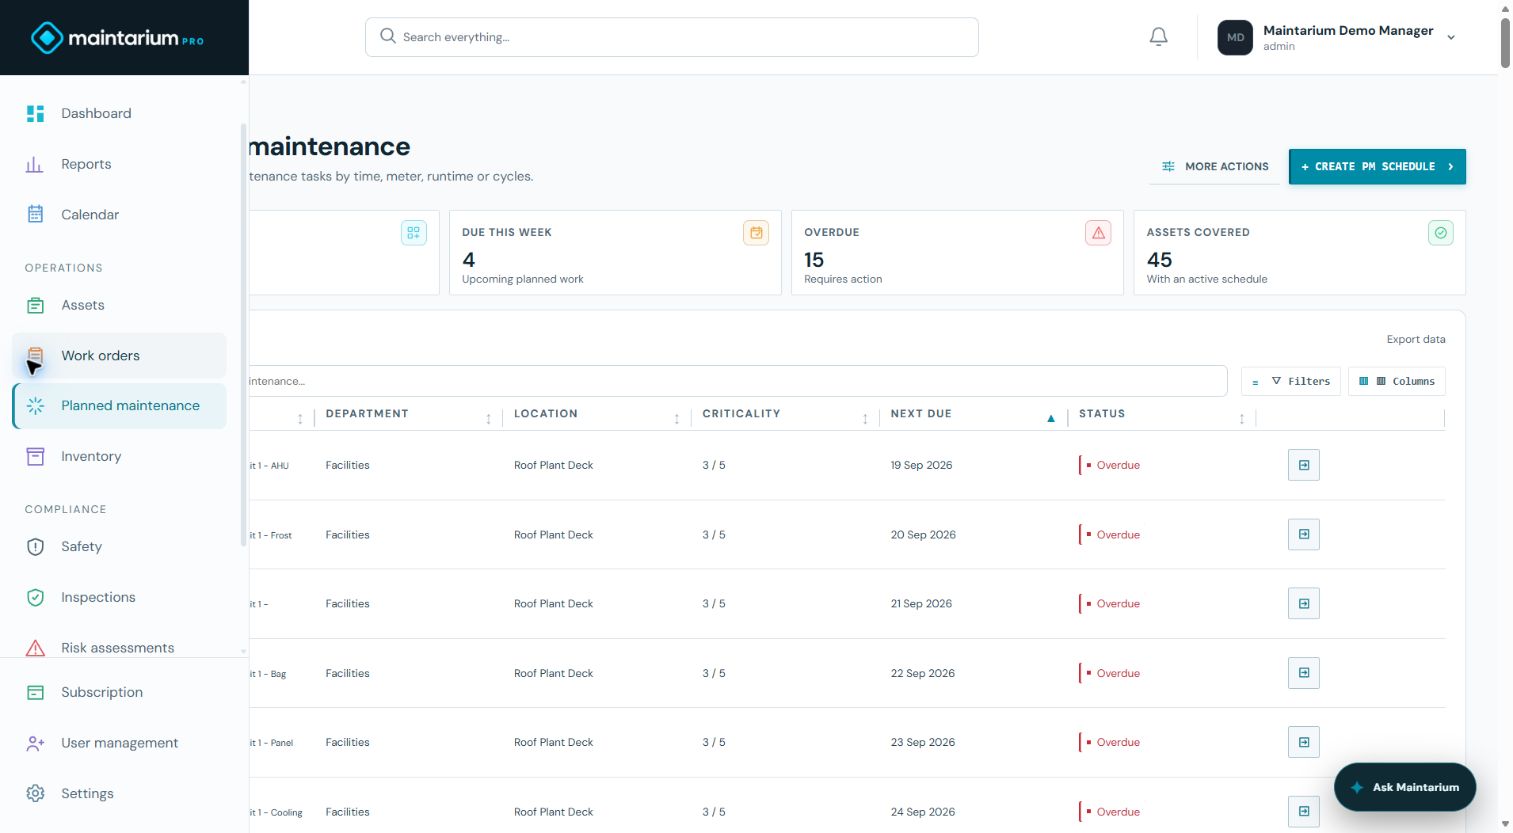Open the notifications bell
The height and width of the screenshot is (833, 1513).
click(1158, 37)
